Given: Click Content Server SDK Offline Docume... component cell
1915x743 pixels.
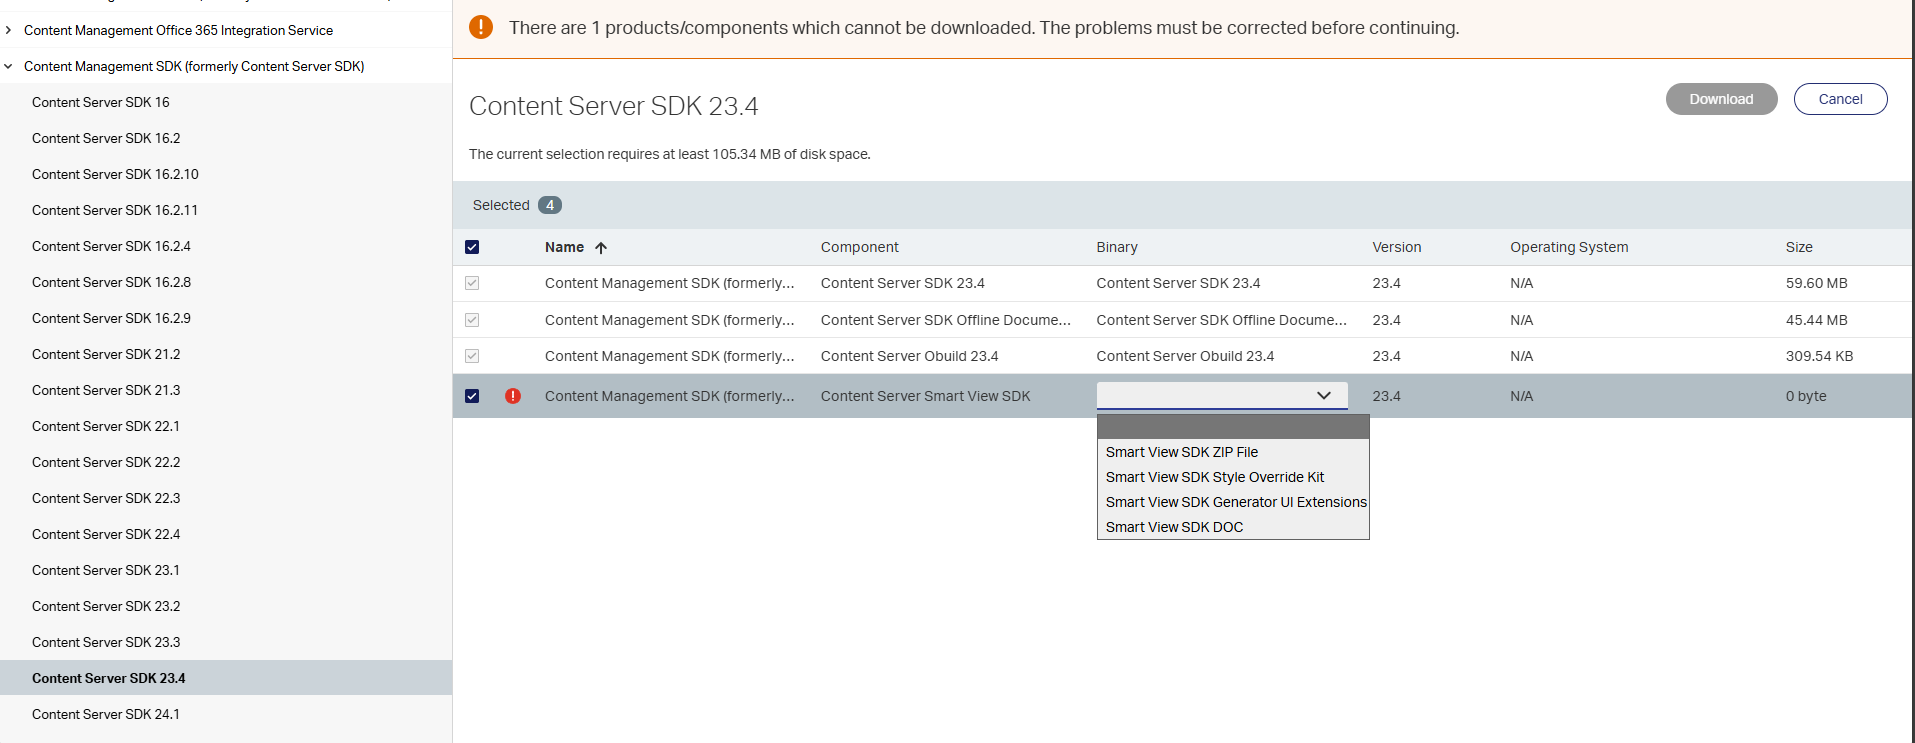Looking at the screenshot, I should (945, 320).
